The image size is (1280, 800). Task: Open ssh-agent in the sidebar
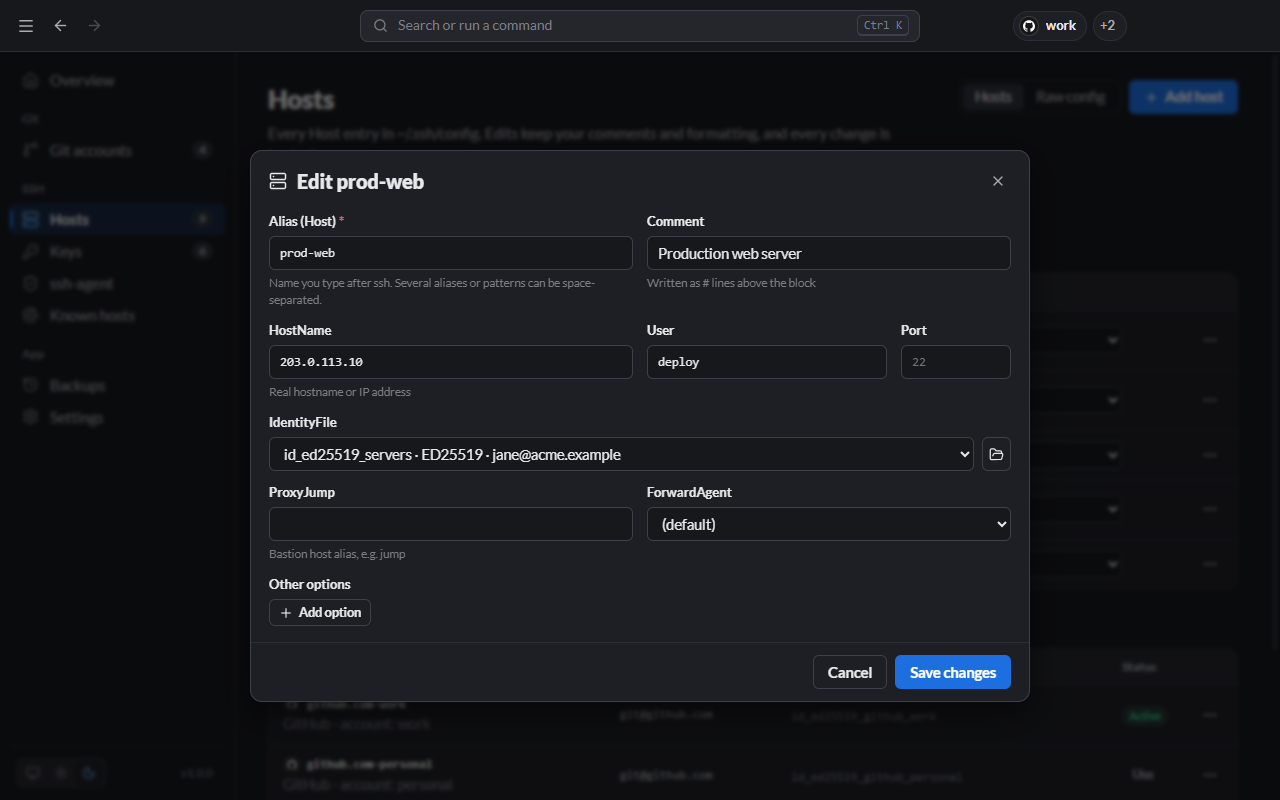coord(117,283)
